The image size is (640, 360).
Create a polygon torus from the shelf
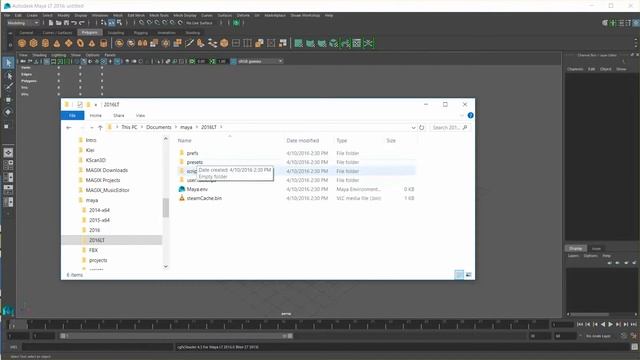(x=80, y=43)
